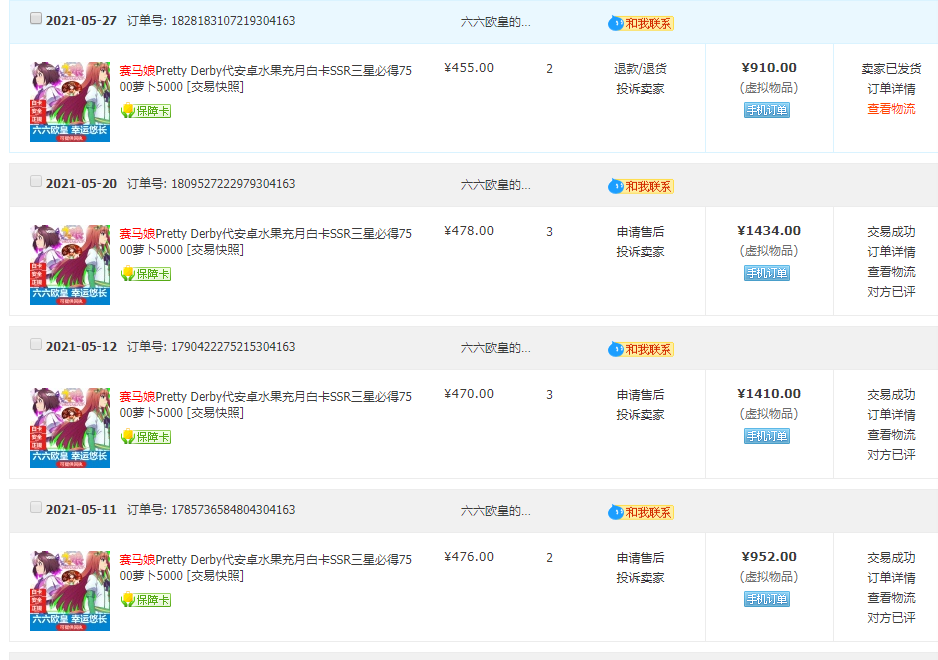938x660 pixels.
Task: Click order number 1785736584804304163
Action: click(x=233, y=510)
